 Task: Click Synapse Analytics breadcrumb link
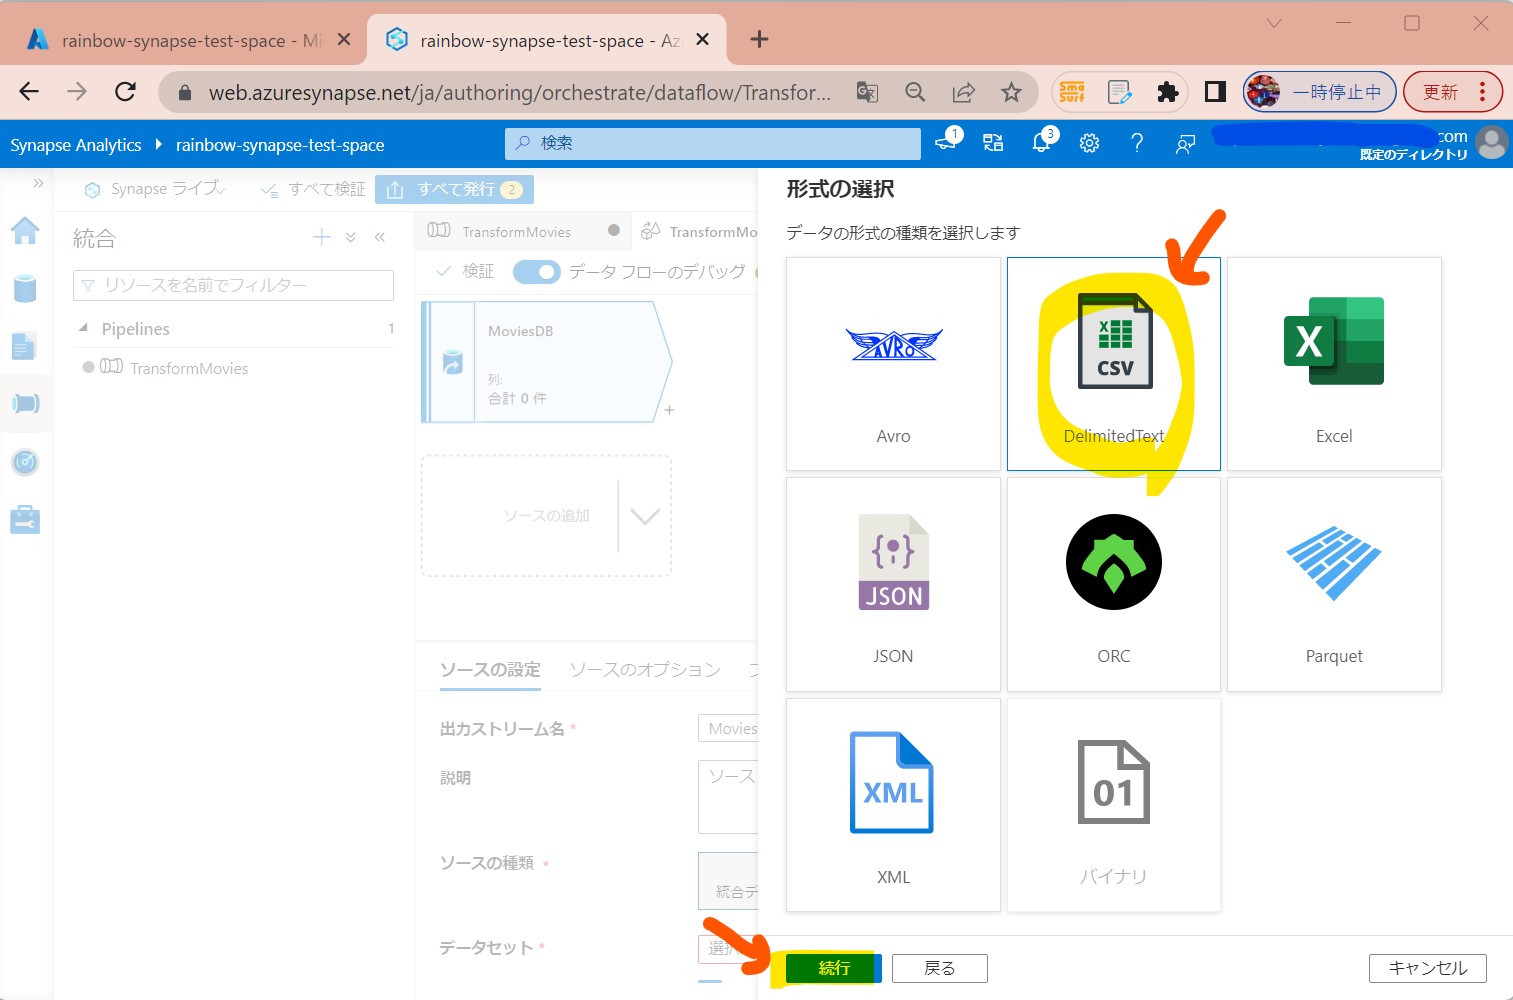(x=76, y=145)
